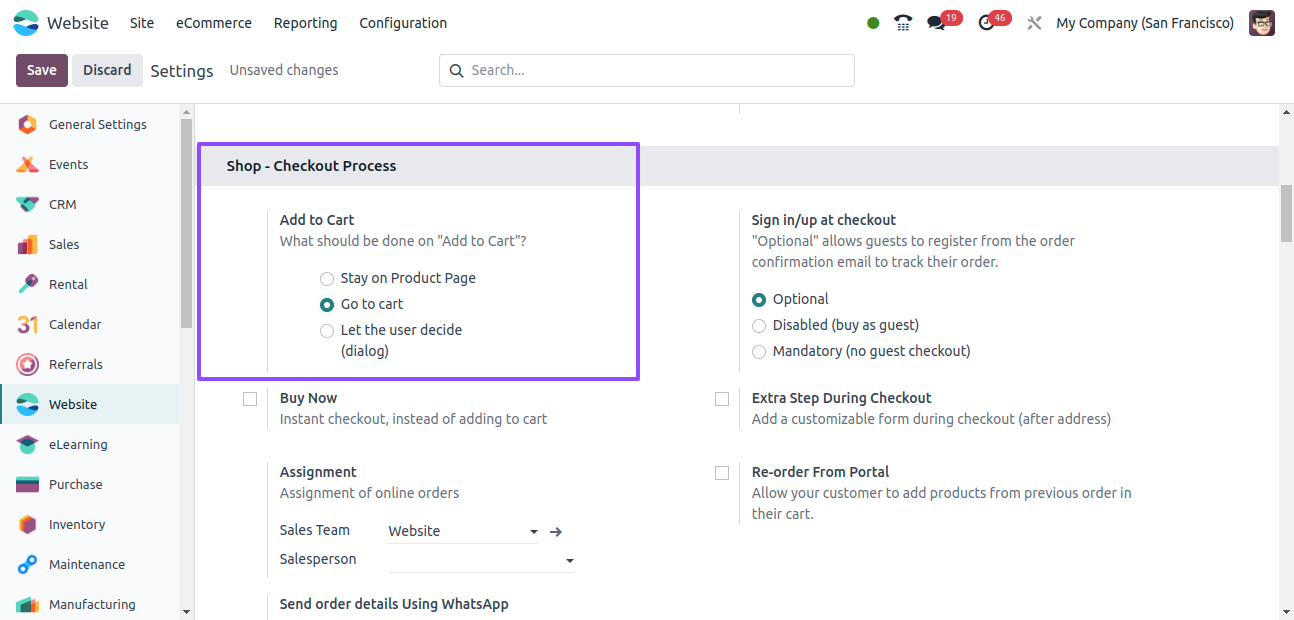
Task: Click the search magnifier icon
Action: pyautogui.click(x=457, y=71)
